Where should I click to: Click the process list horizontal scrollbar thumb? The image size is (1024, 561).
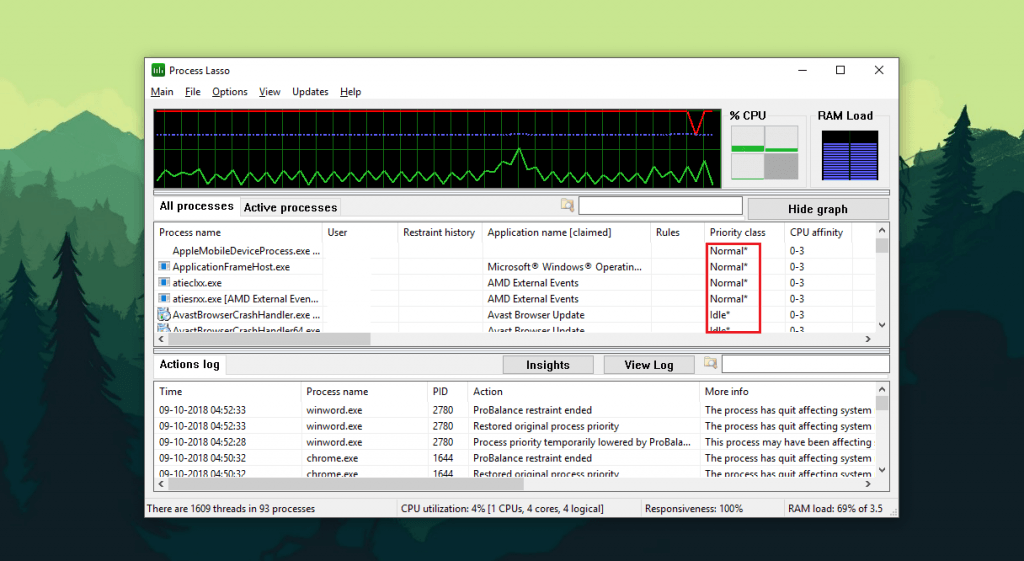click(x=270, y=339)
